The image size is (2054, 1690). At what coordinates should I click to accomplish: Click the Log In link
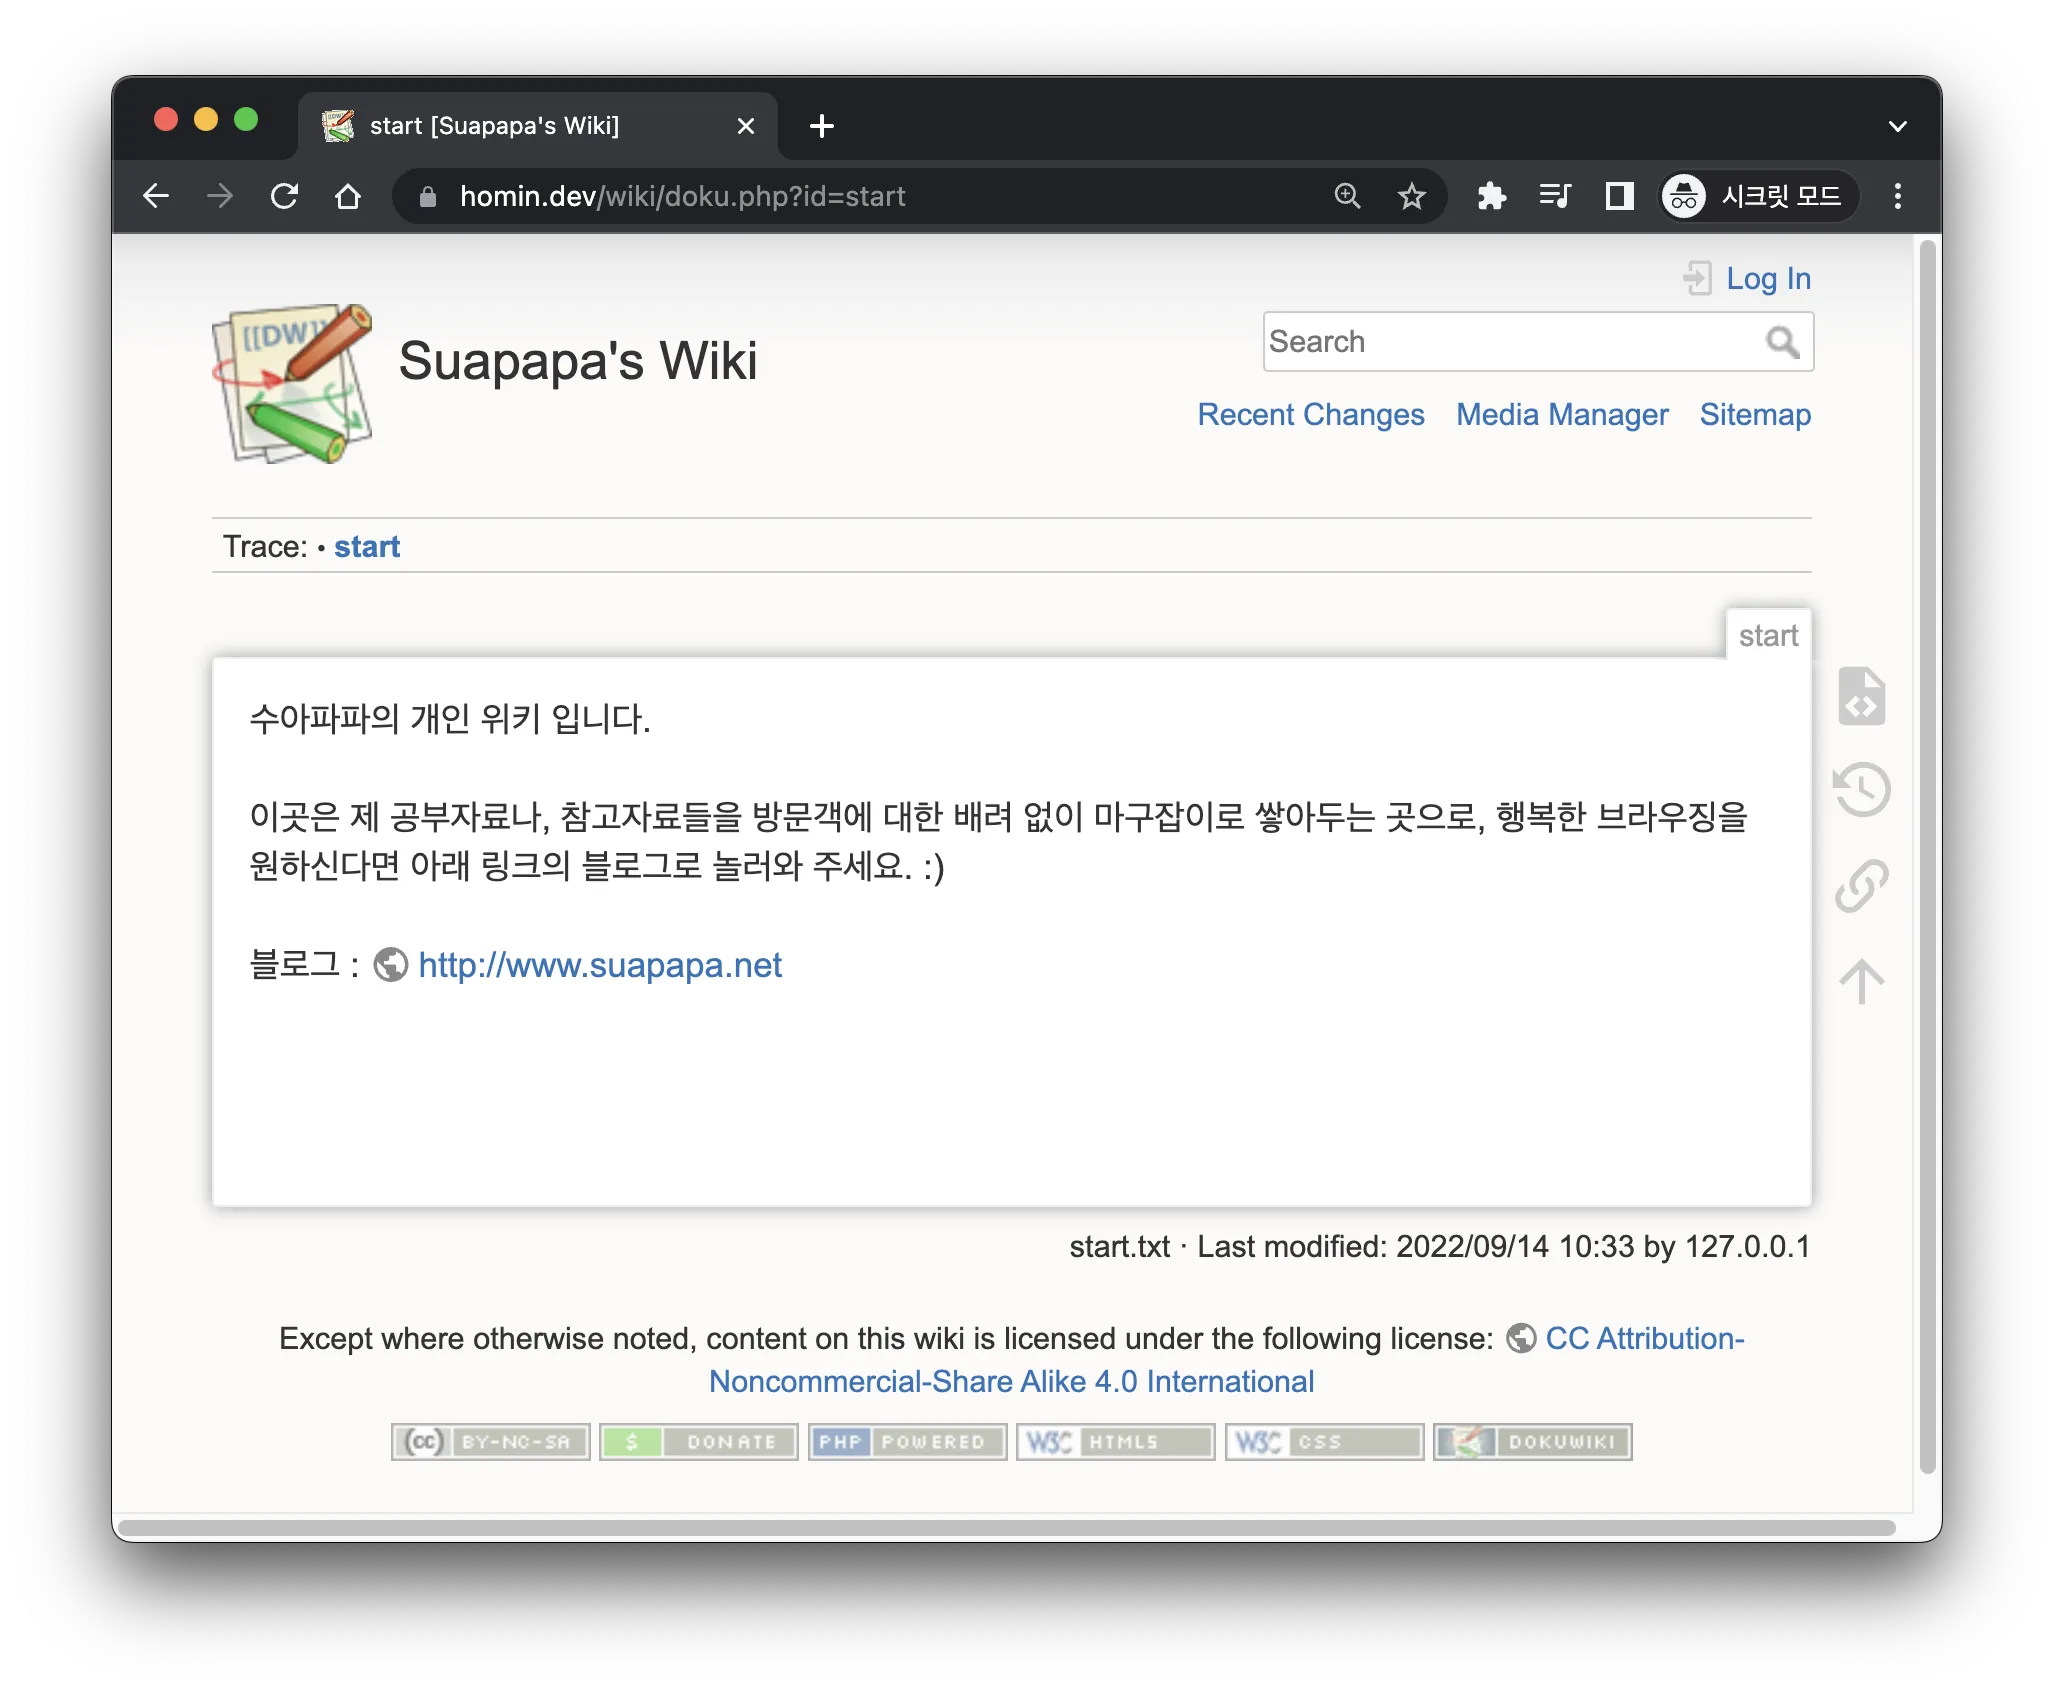[x=1768, y=278]
